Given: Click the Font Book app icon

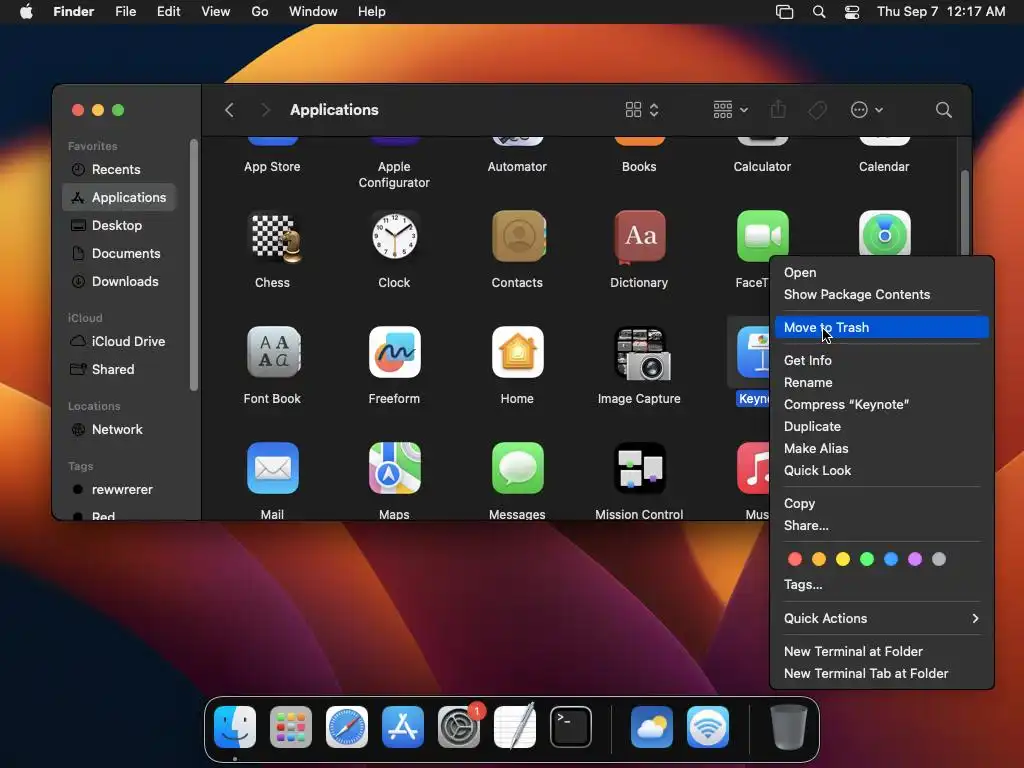Looking at the screenshot, I should coord(274,352).
